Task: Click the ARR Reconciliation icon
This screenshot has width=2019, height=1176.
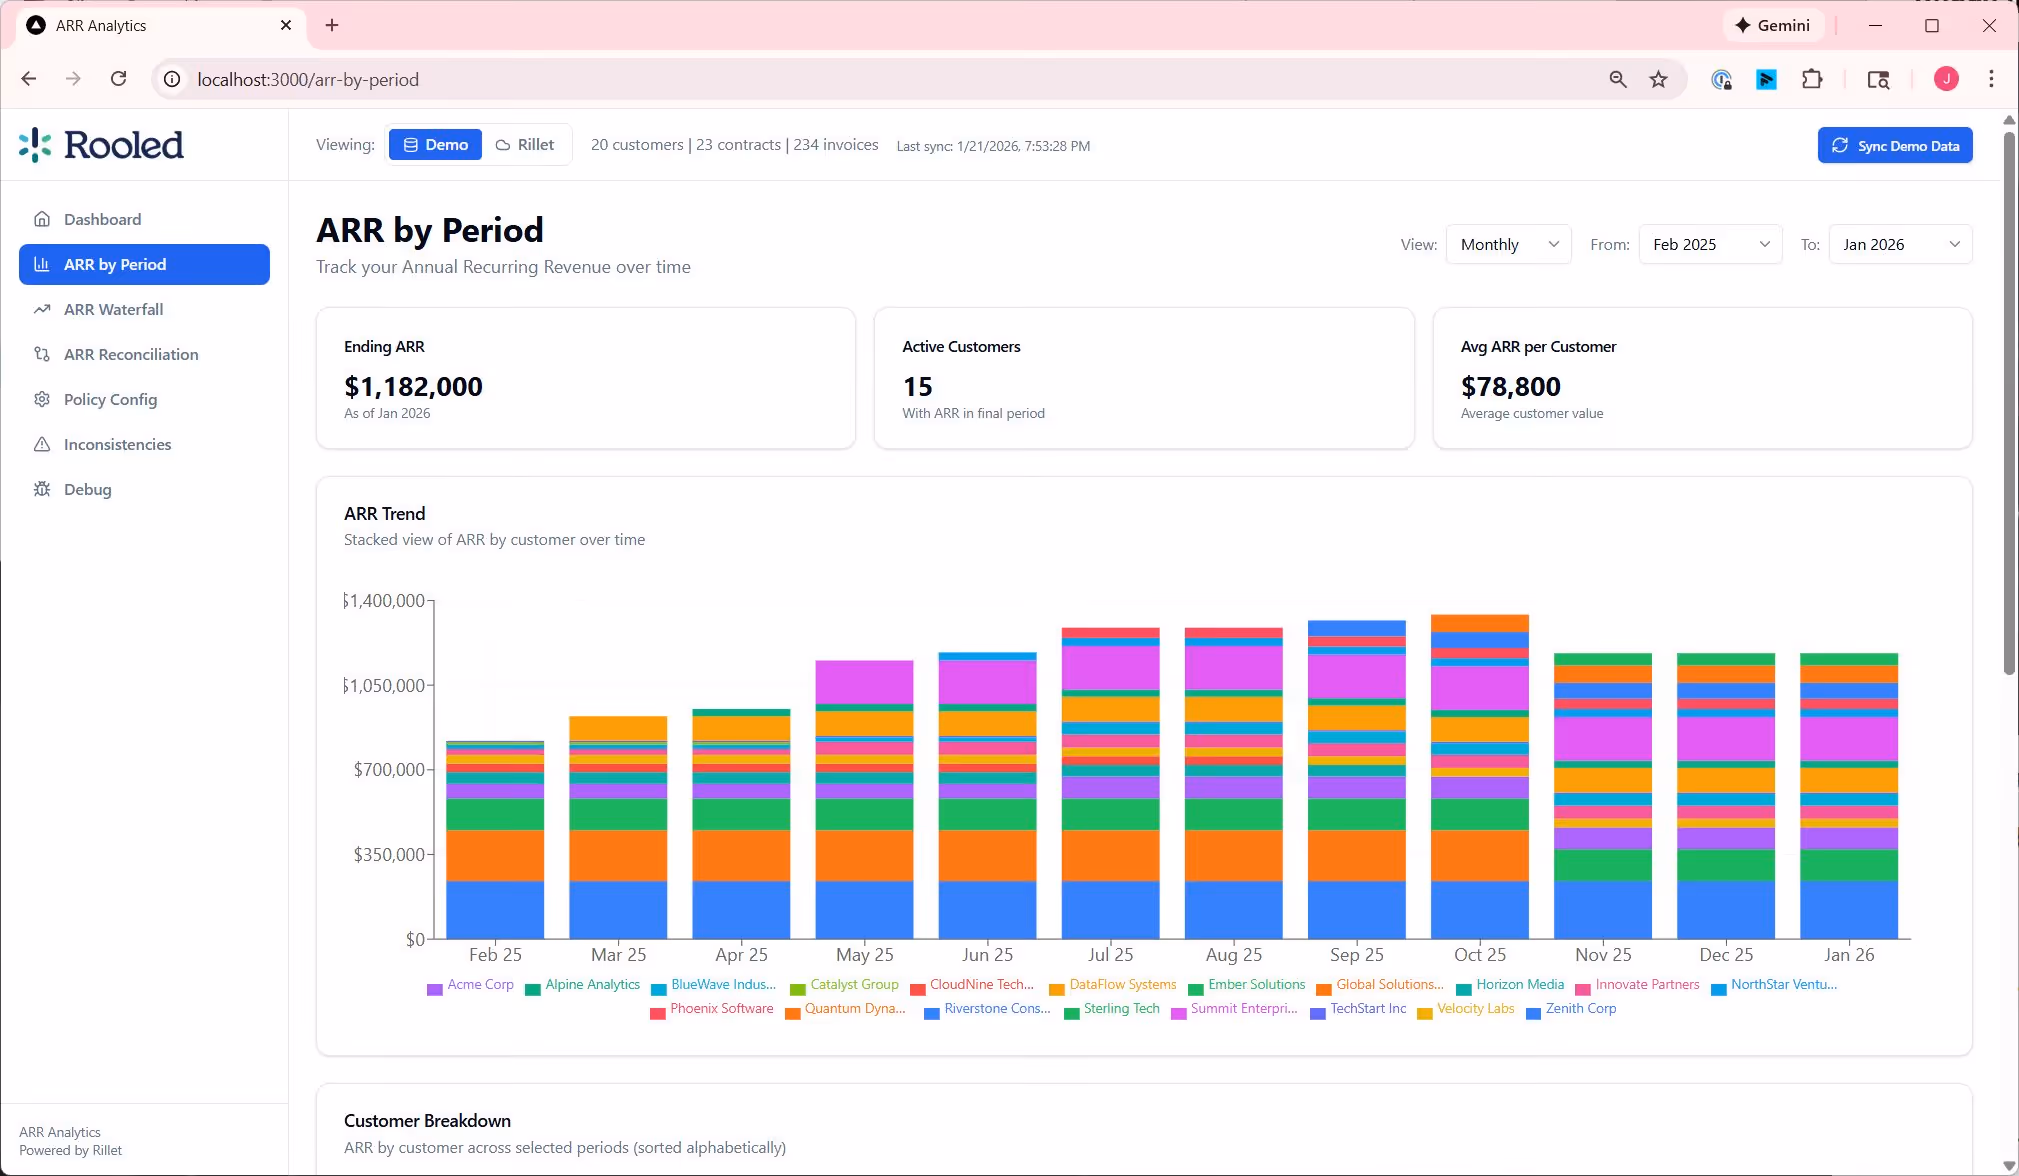Action: (x=42, y=354)
